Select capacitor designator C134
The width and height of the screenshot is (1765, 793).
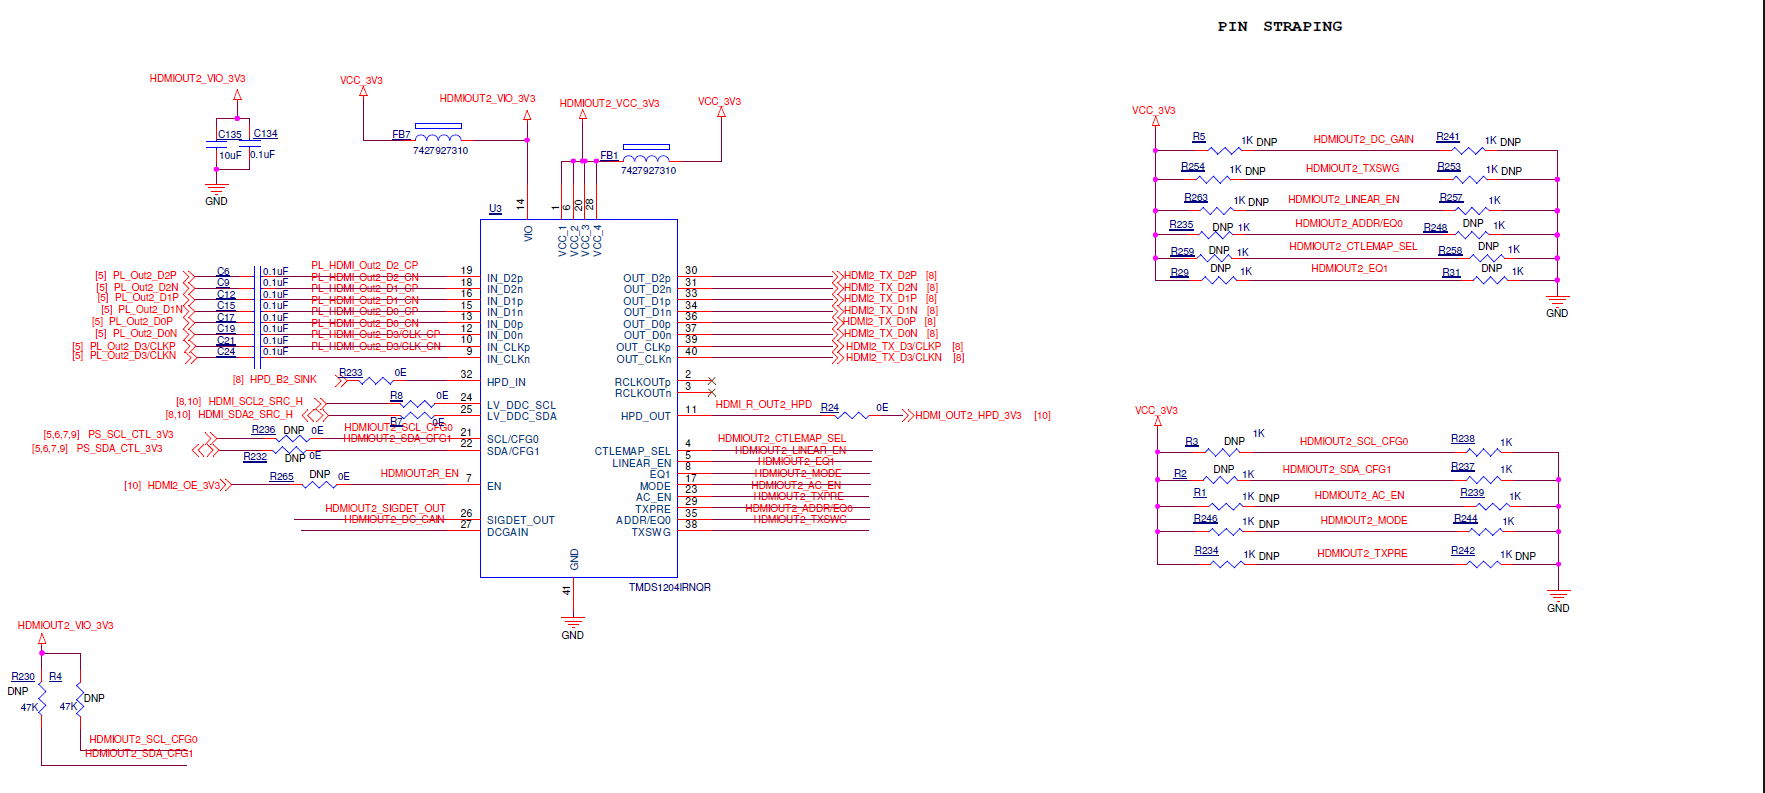[x=265, y=133]
